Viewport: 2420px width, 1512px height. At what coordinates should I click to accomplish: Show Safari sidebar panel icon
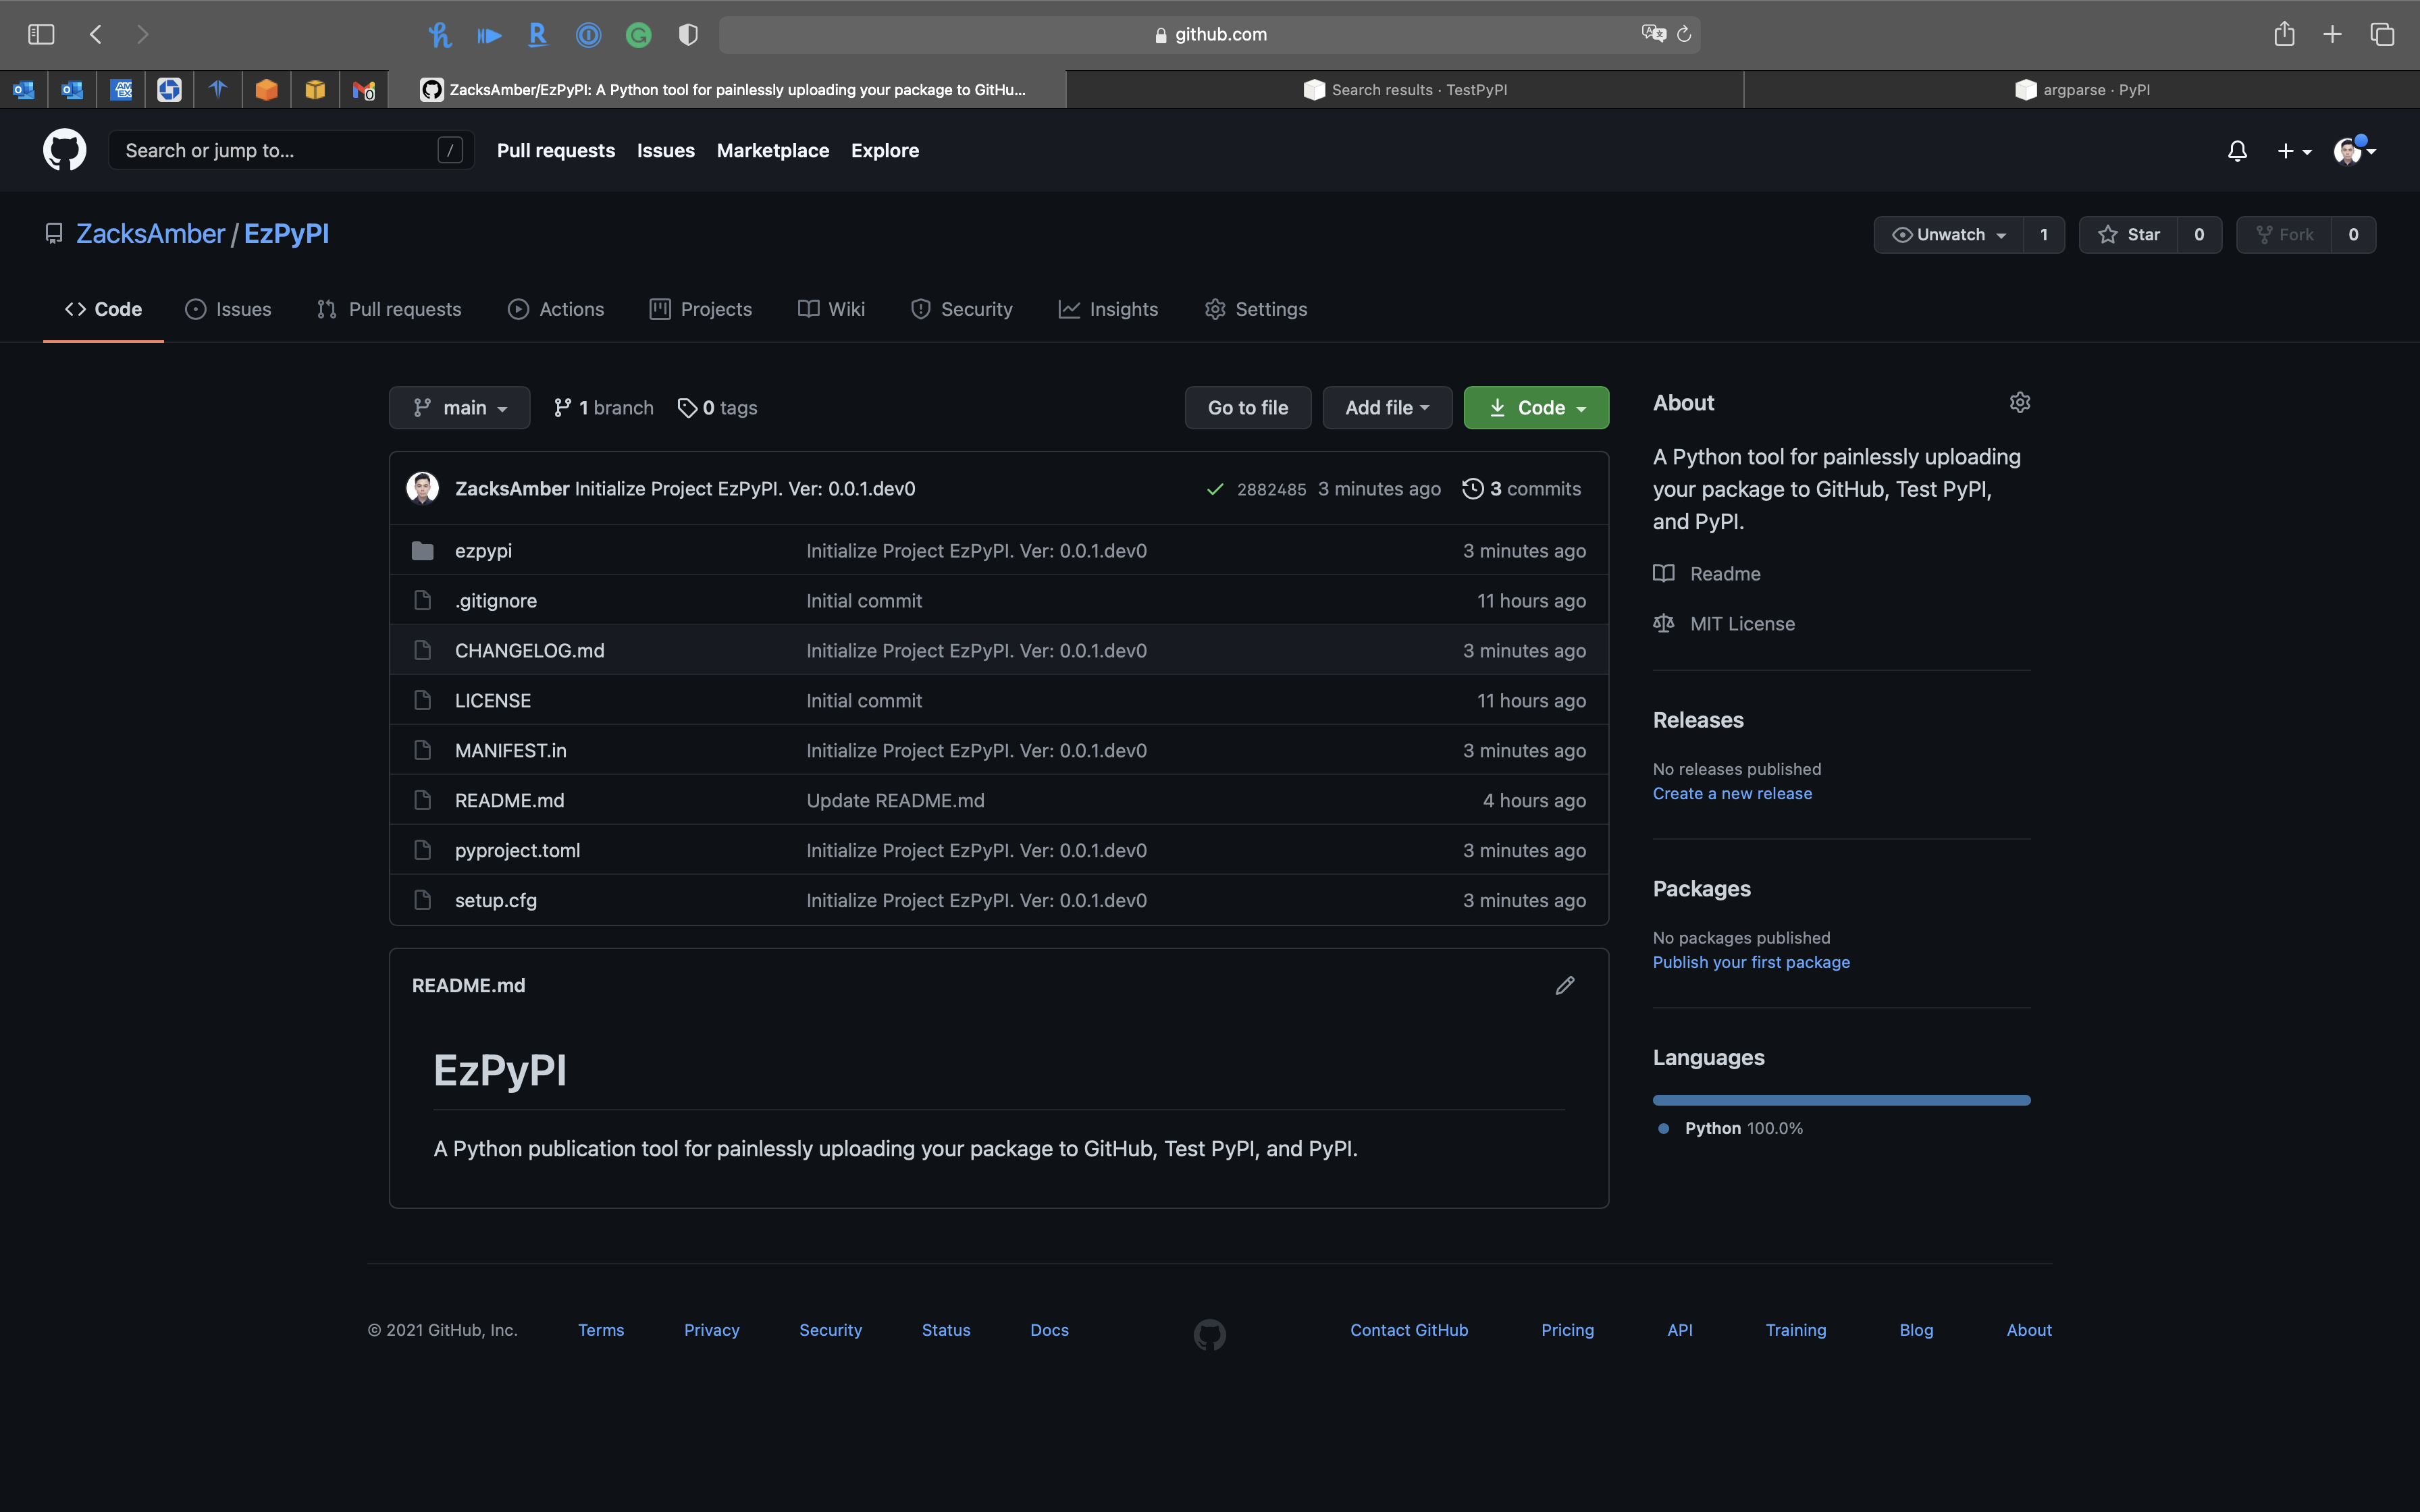point(41,35)
